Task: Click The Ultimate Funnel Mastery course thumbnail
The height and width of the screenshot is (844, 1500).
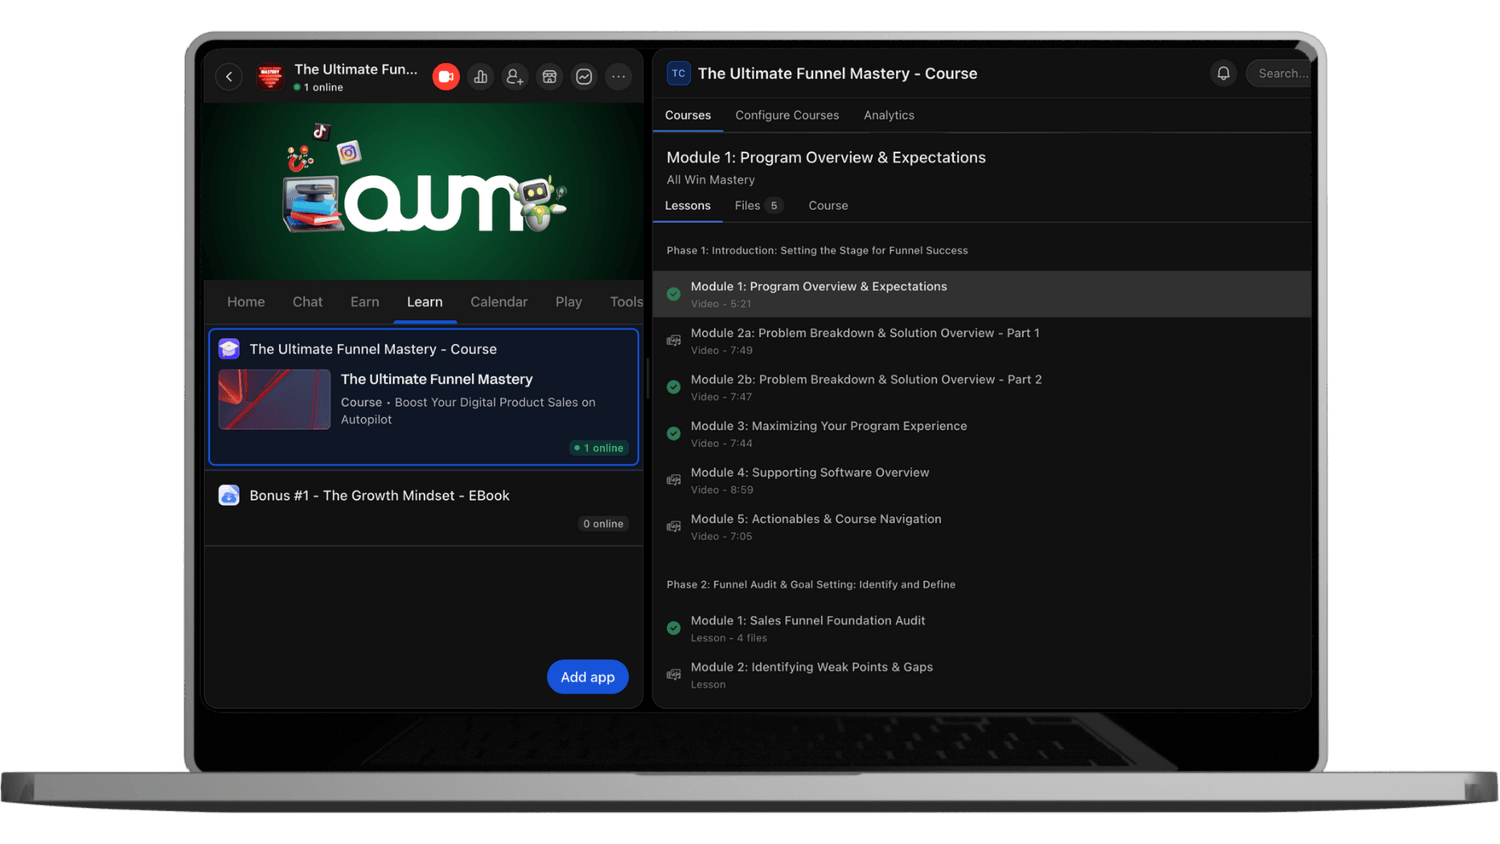Action: (275, 400)
